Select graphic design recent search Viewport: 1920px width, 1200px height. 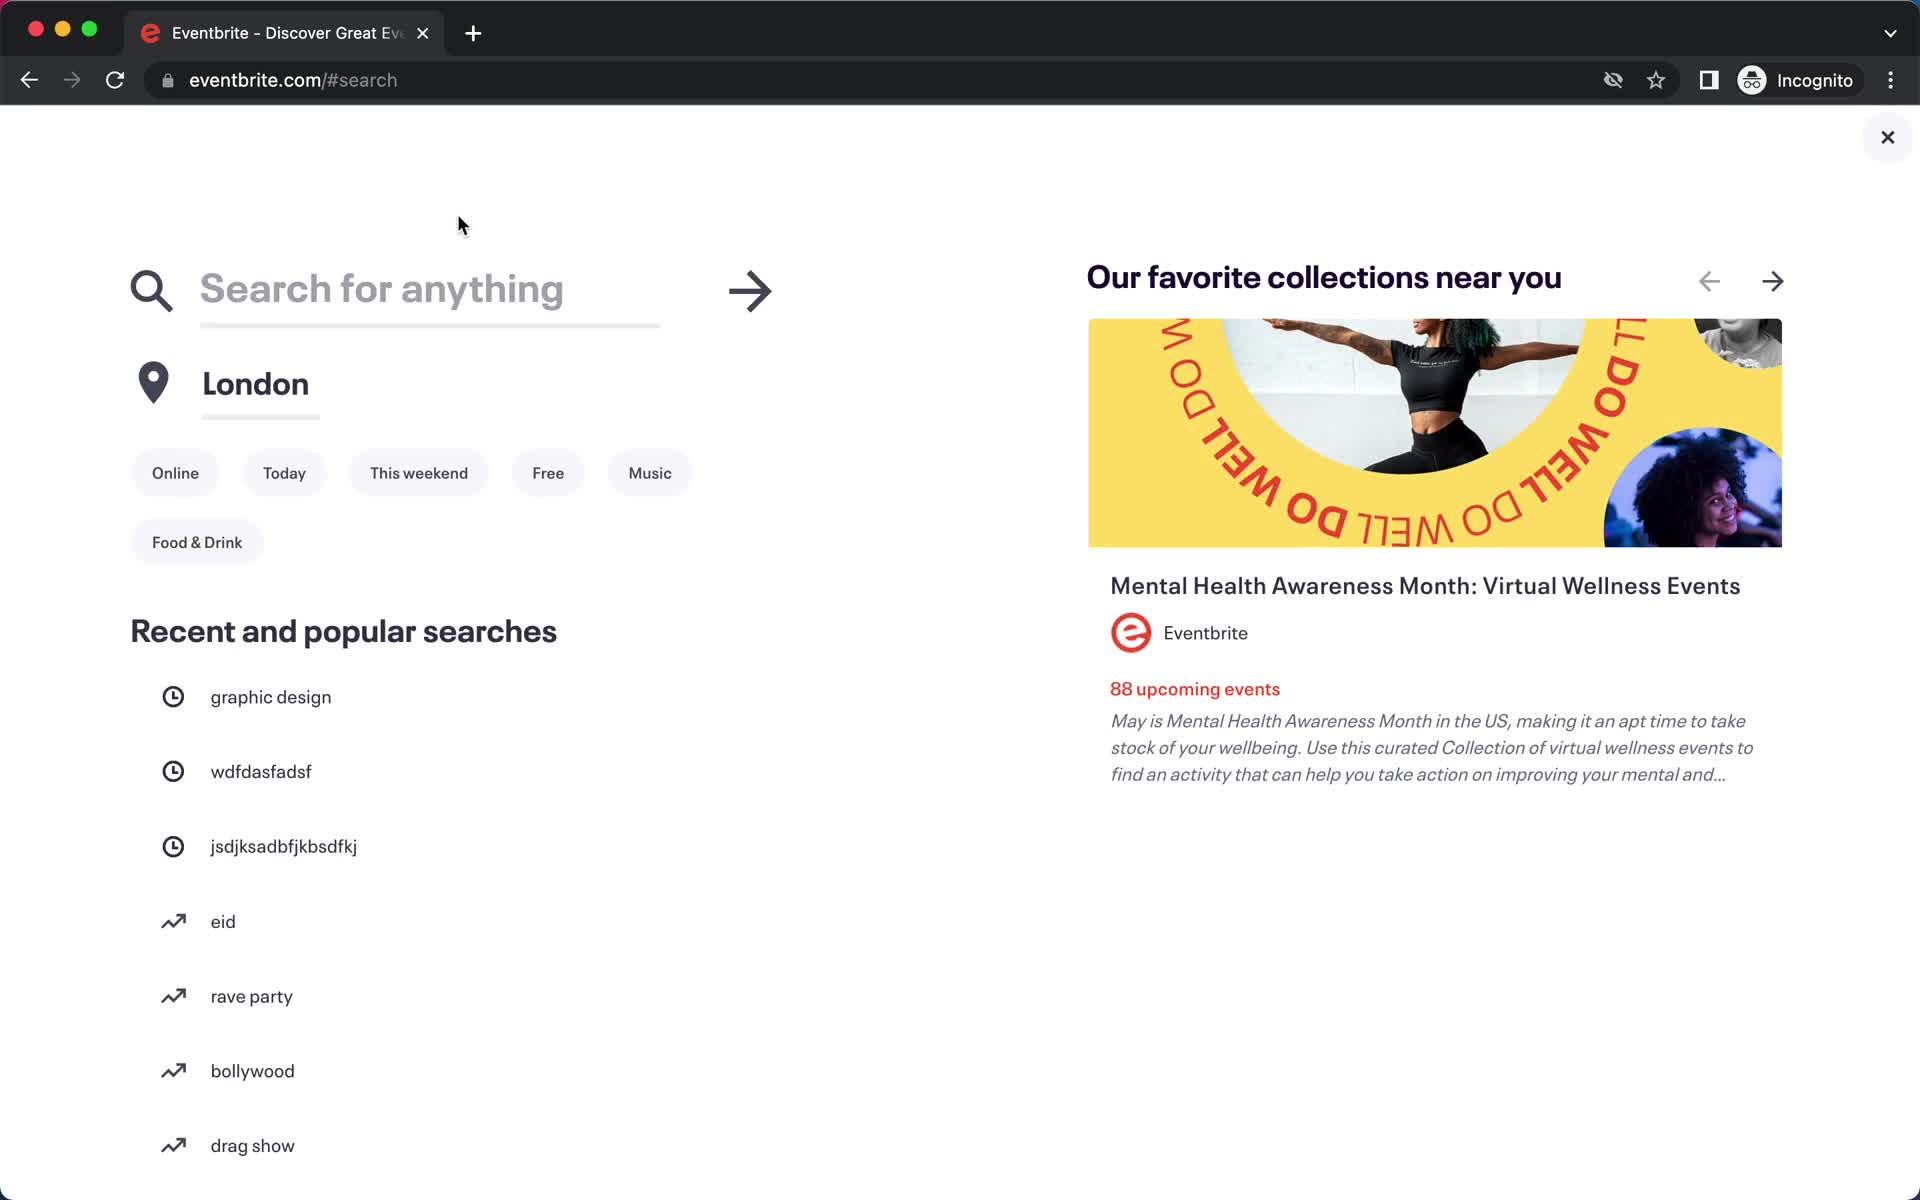(x=270, y=695)
